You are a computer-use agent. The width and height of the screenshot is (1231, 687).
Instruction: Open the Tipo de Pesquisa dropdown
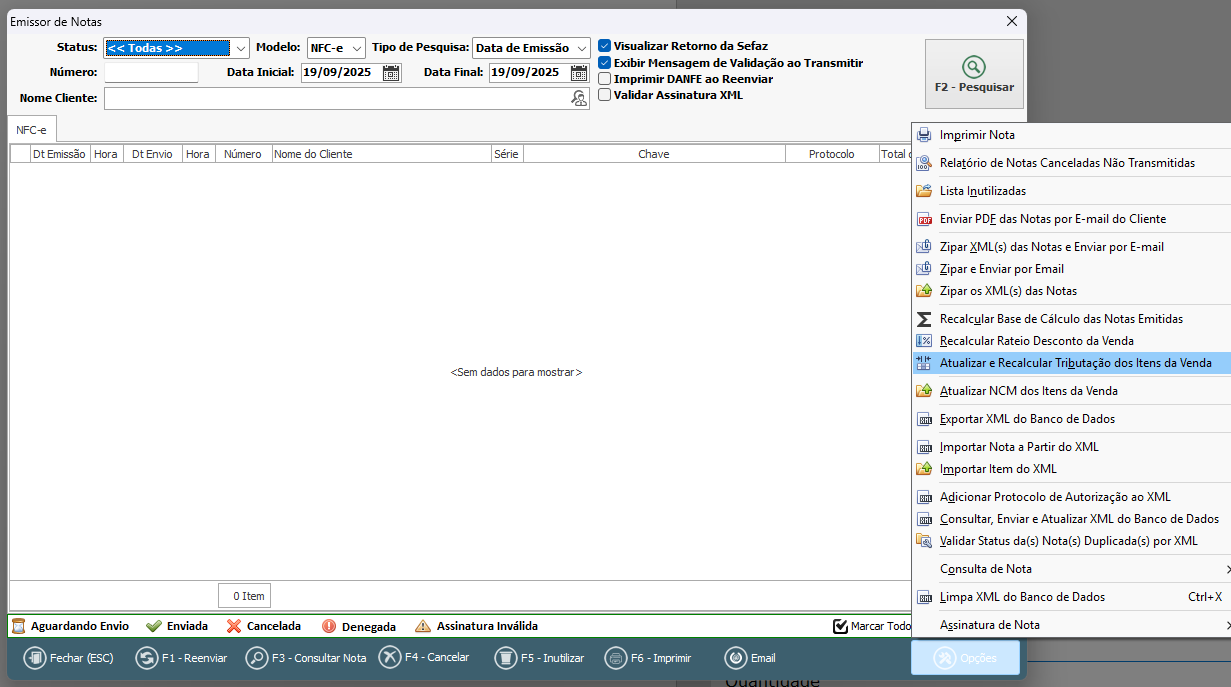pyautogui.click(x=582, y=48)
